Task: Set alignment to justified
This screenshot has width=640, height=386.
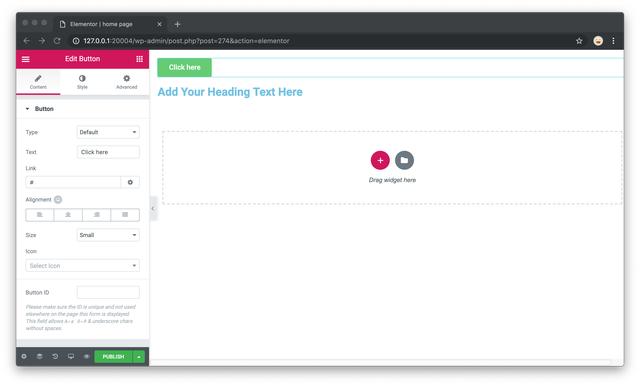Action: [x=125, y=215]
